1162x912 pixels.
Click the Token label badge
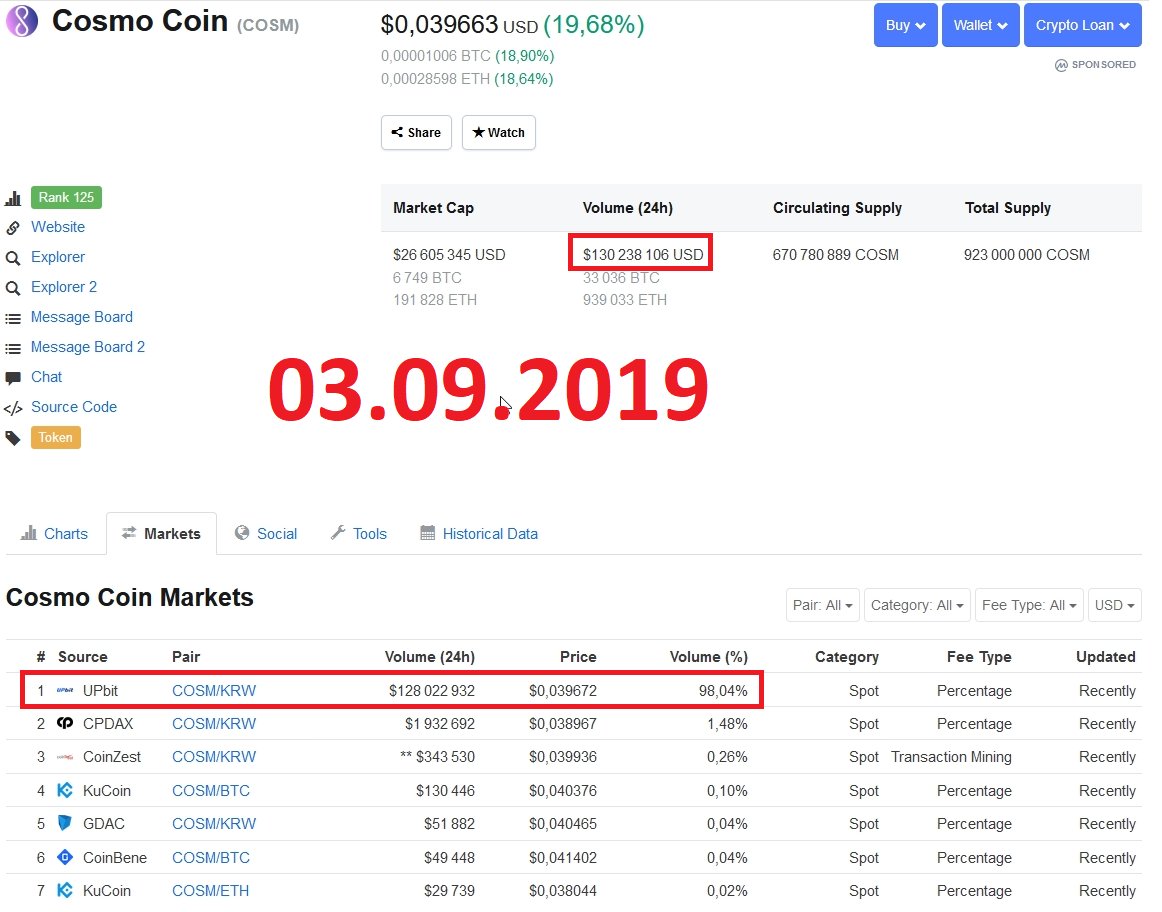[56, 437]
